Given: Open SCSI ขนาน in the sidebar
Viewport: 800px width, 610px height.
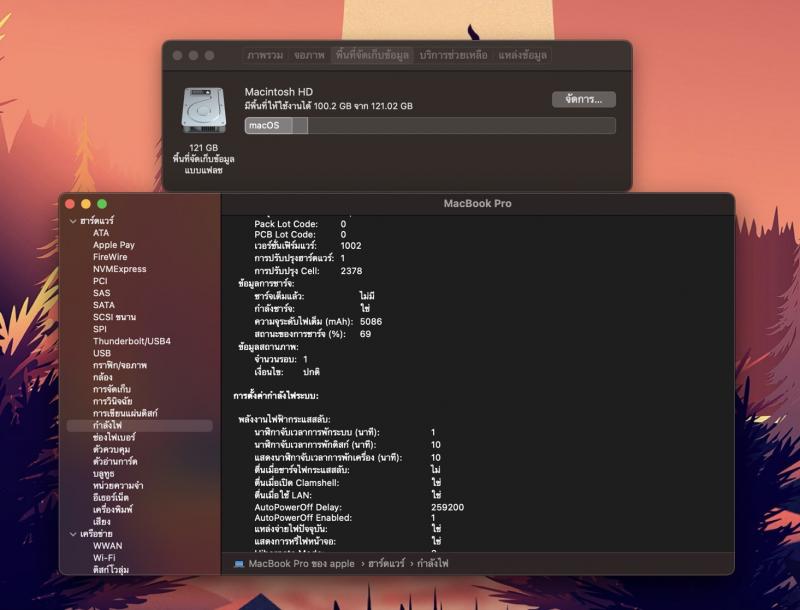Looking at the screenshot, I should (x=114, y=317).
